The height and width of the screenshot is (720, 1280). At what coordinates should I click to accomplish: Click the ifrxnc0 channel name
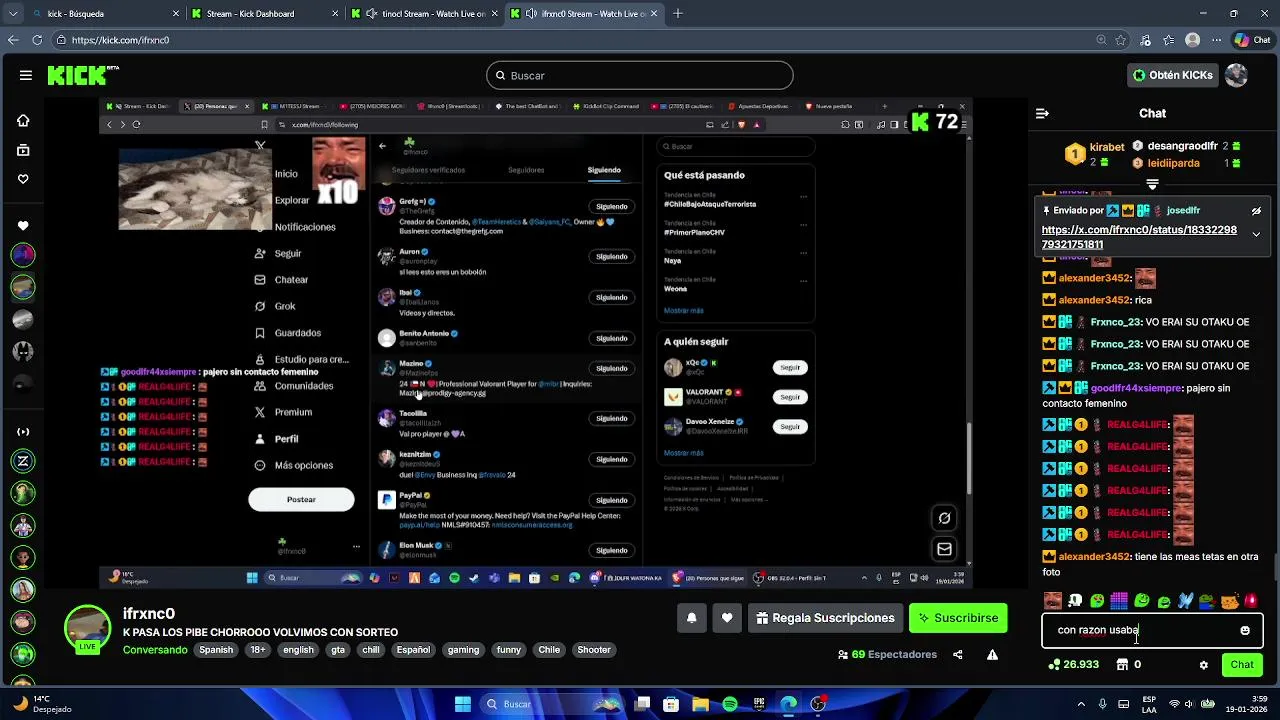149,614
